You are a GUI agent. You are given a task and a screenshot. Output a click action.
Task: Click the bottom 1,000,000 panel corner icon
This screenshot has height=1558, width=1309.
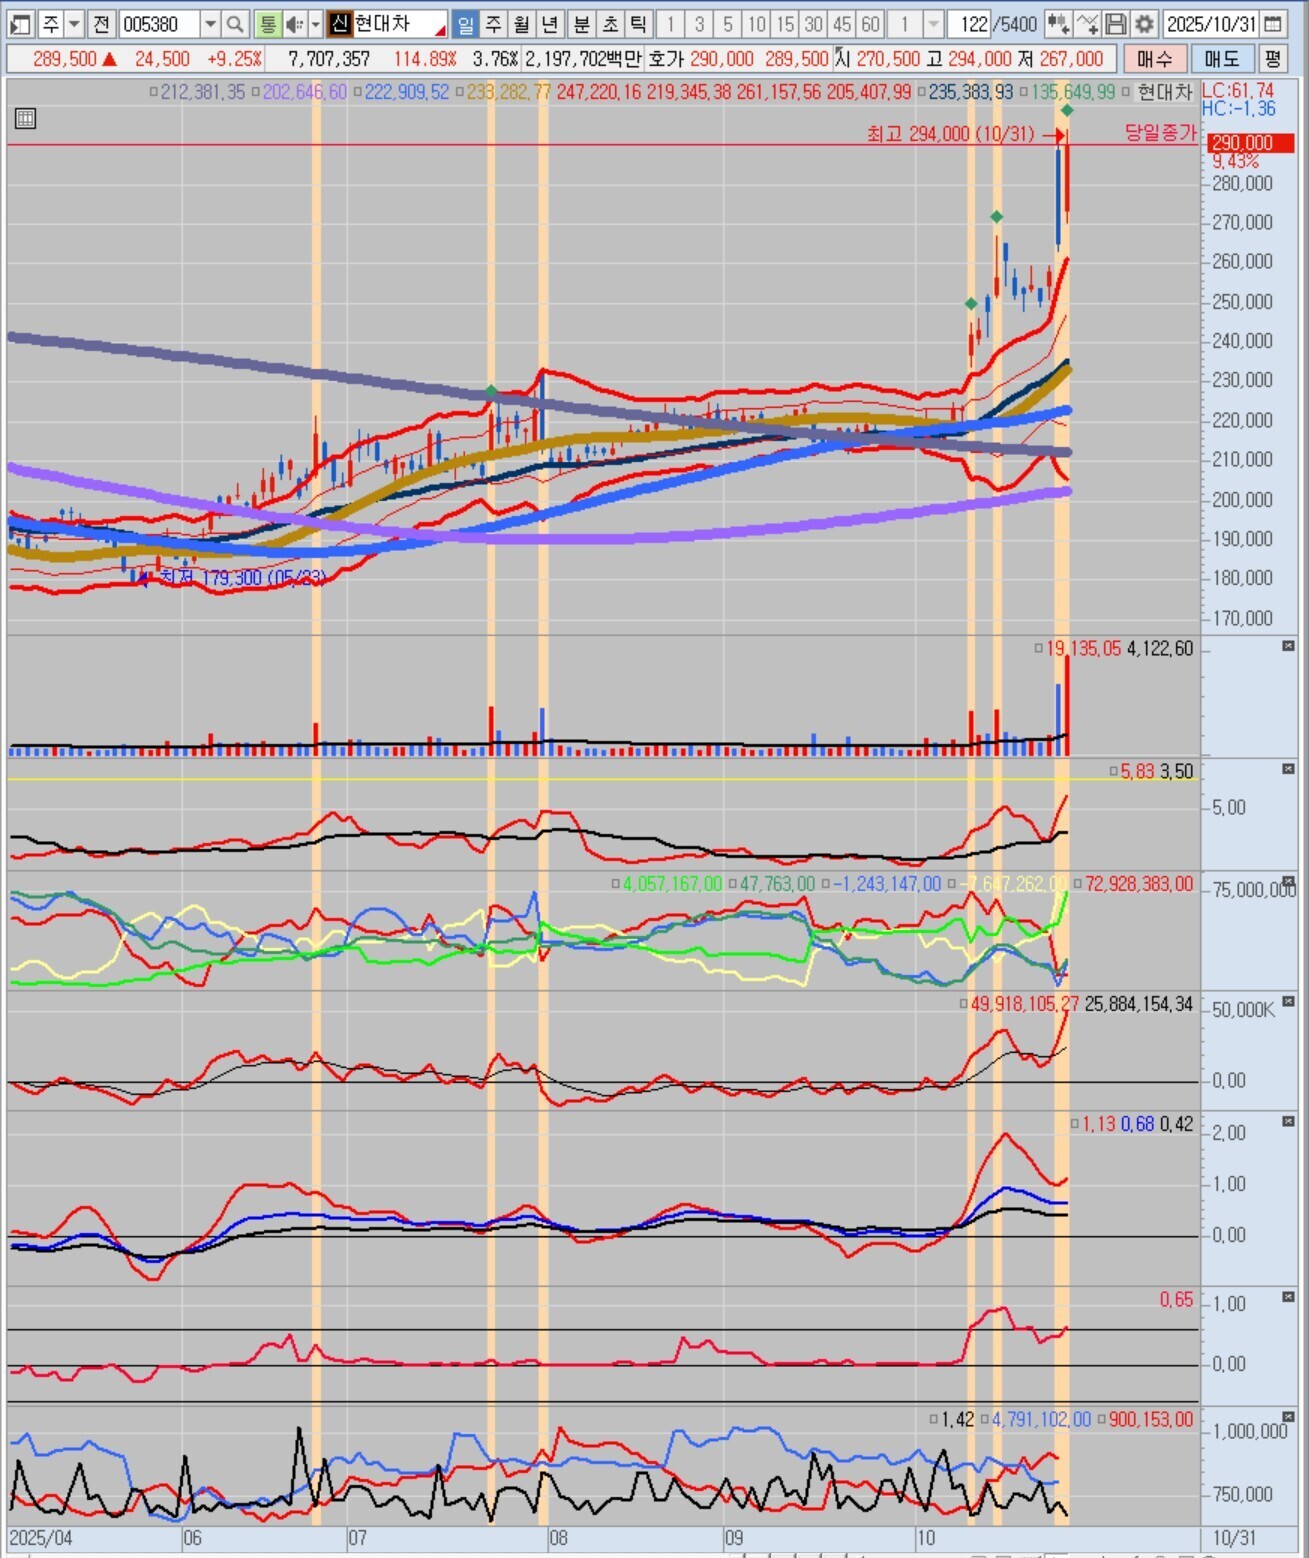coord(1288,1417)
